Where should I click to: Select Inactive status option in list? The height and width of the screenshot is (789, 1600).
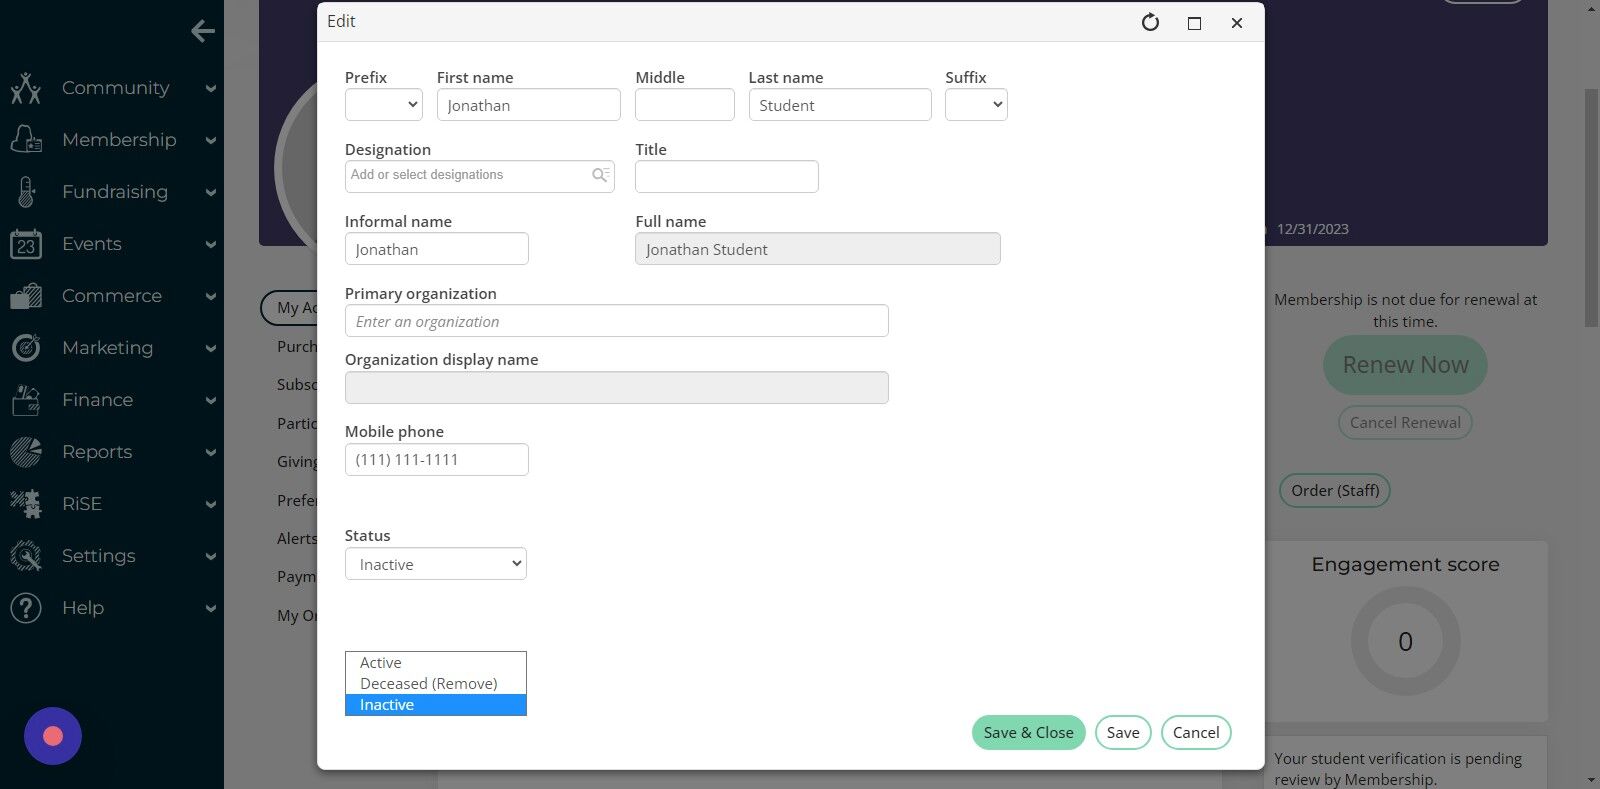436,705
